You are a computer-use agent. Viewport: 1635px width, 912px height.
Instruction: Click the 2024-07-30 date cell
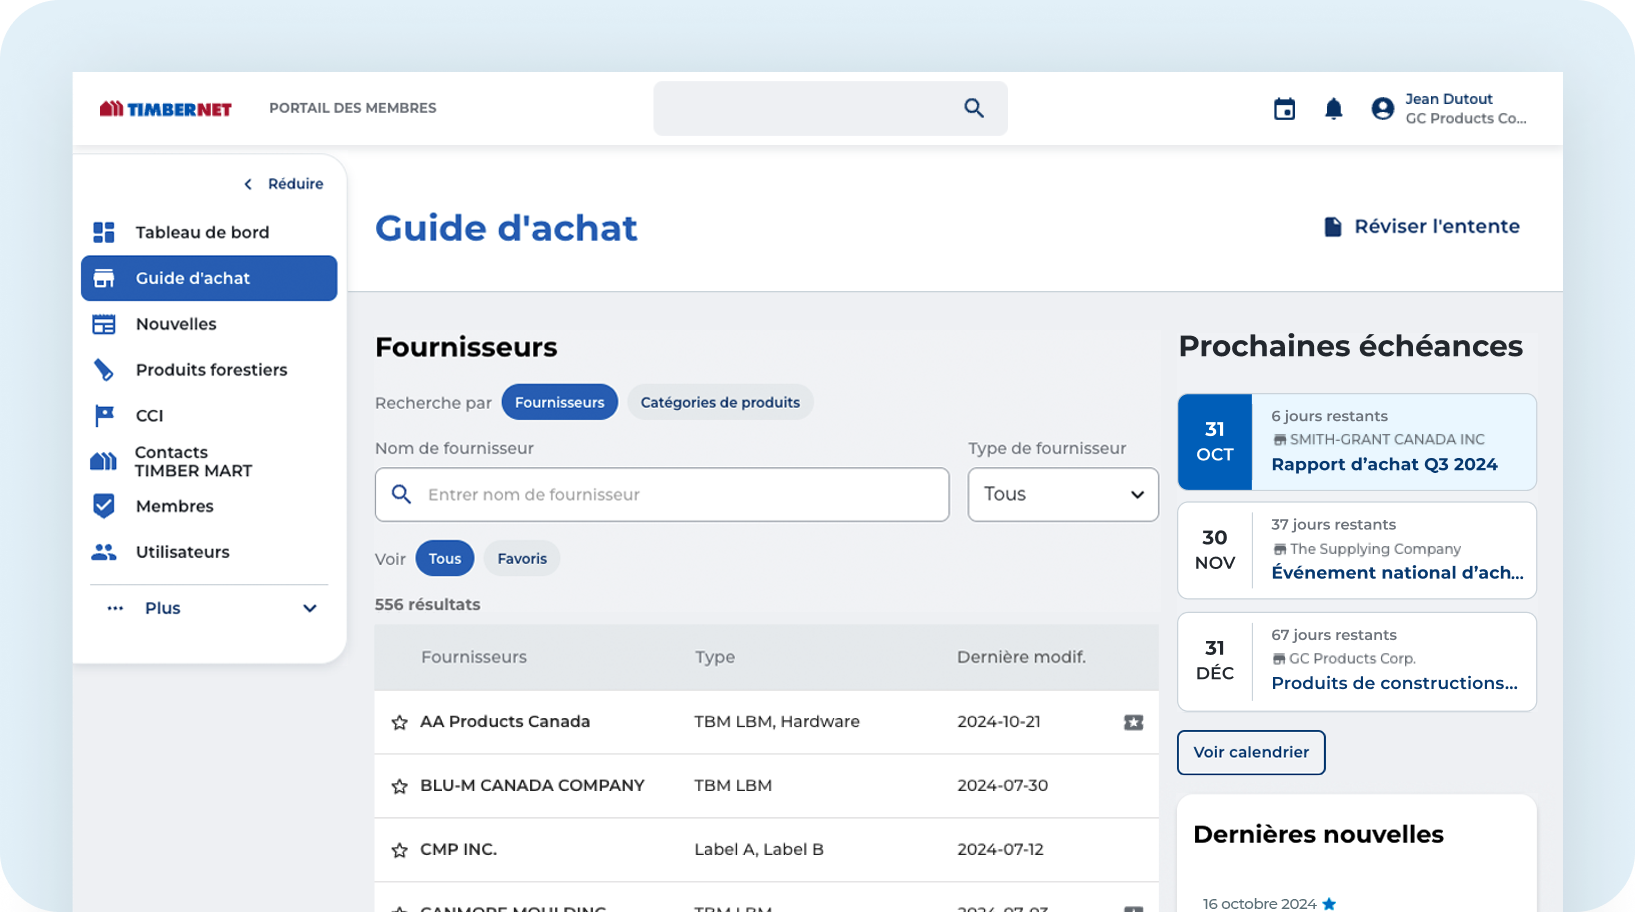click(1002, 786)
